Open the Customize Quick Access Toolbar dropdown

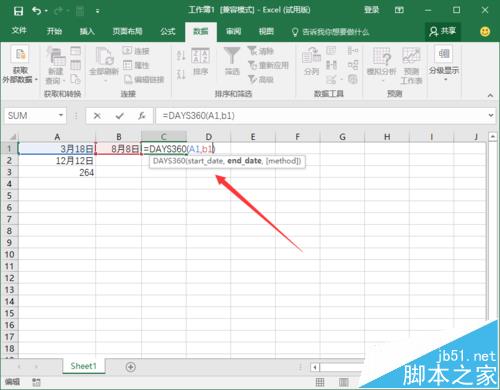[x=97, y=12]
